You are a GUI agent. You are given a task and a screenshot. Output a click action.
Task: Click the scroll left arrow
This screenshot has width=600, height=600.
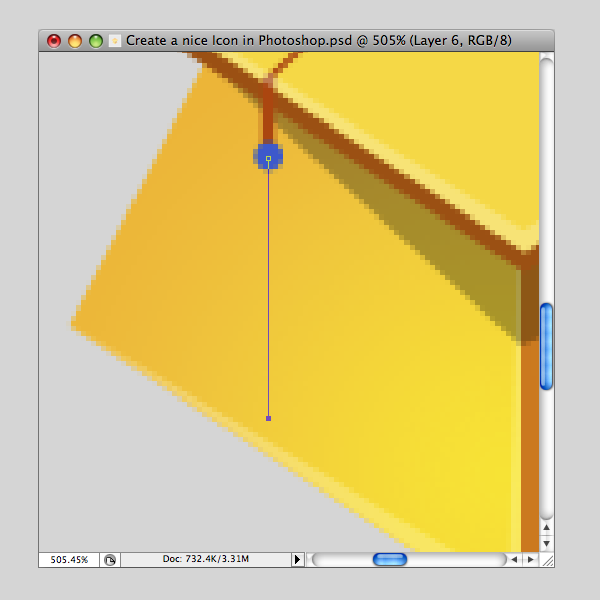(x=514, y=559)
